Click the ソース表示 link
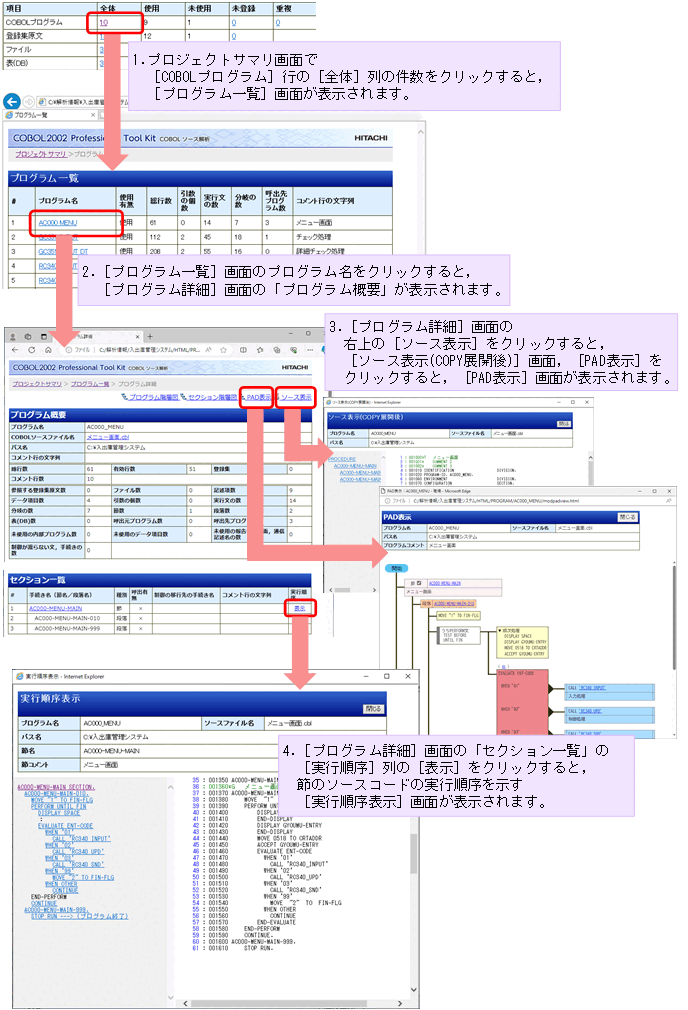 296,397
